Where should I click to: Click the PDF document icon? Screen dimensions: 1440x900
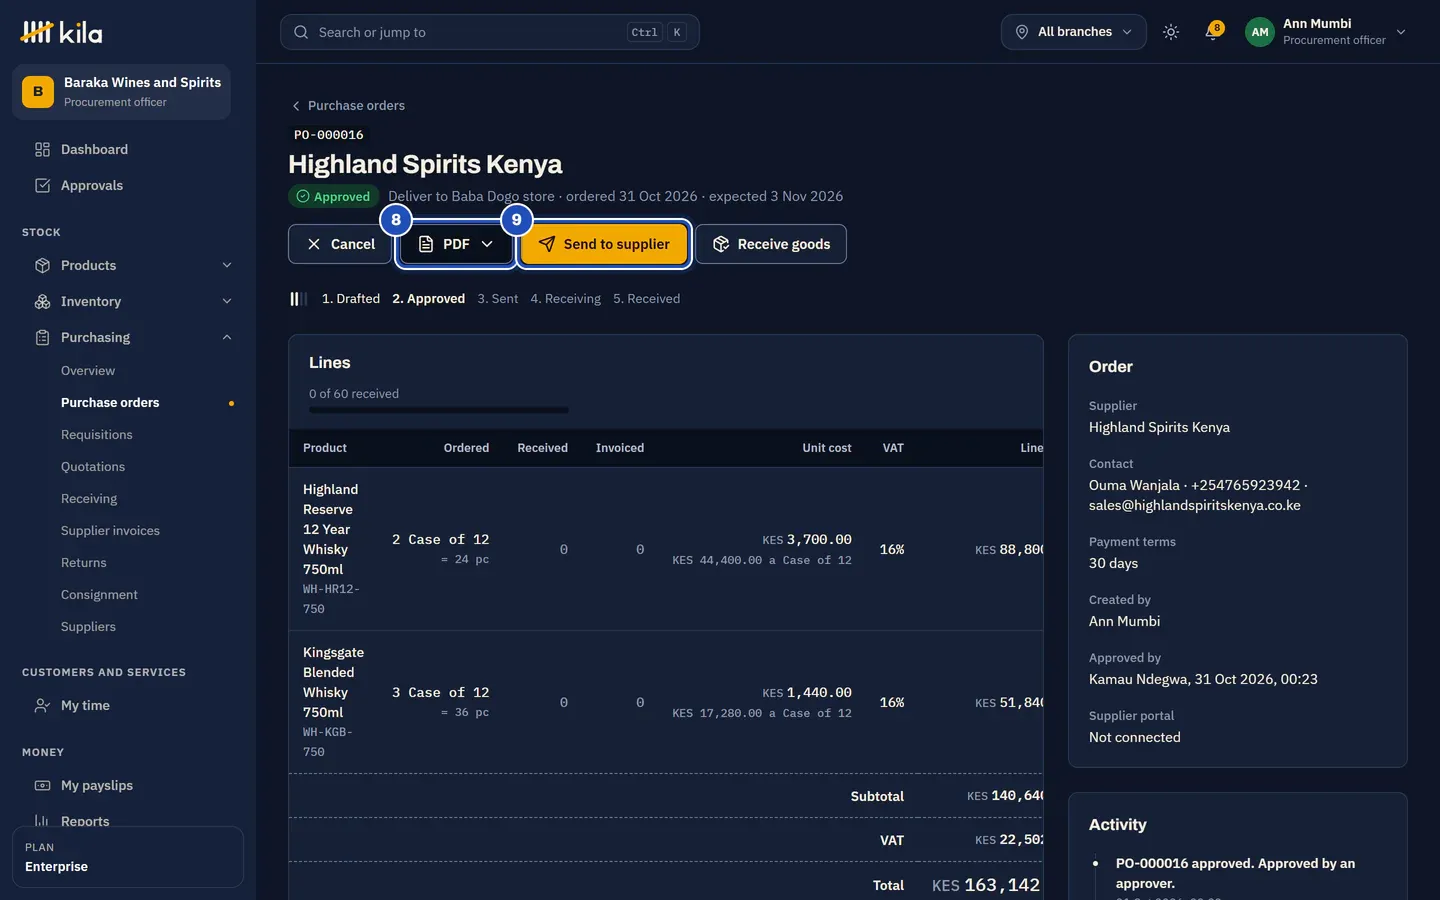coord(426,244)
